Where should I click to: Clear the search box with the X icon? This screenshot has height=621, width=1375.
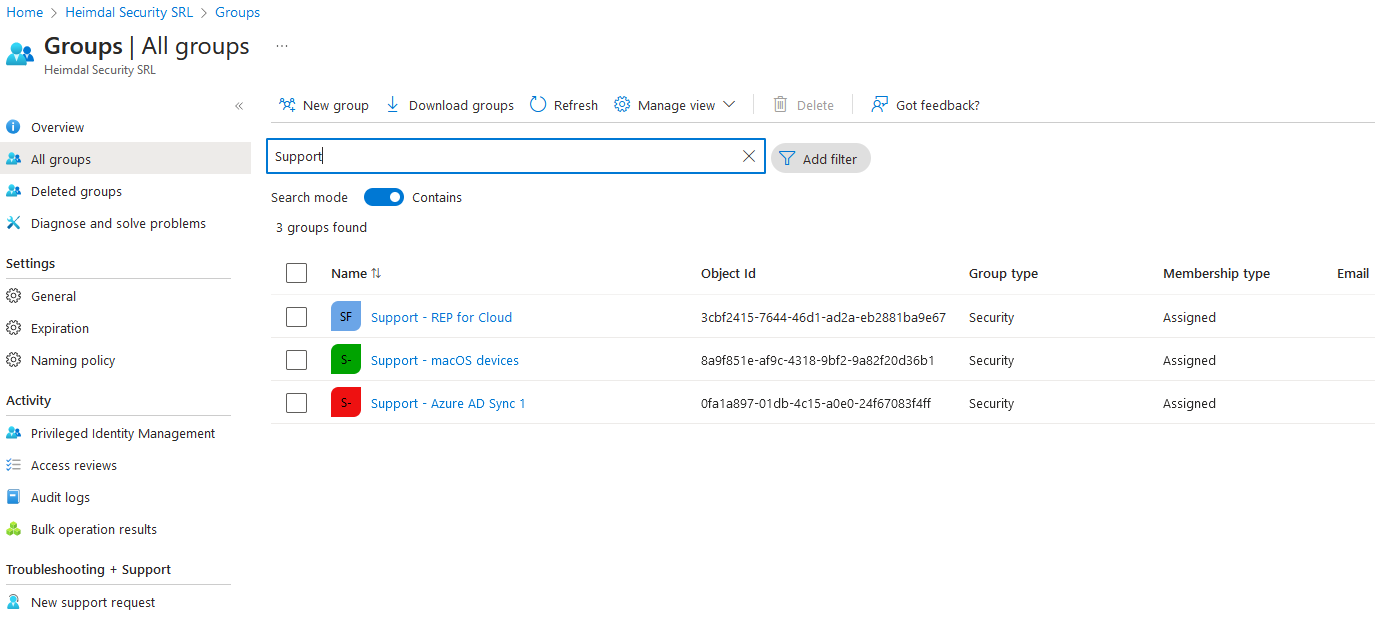coord(749,156)
